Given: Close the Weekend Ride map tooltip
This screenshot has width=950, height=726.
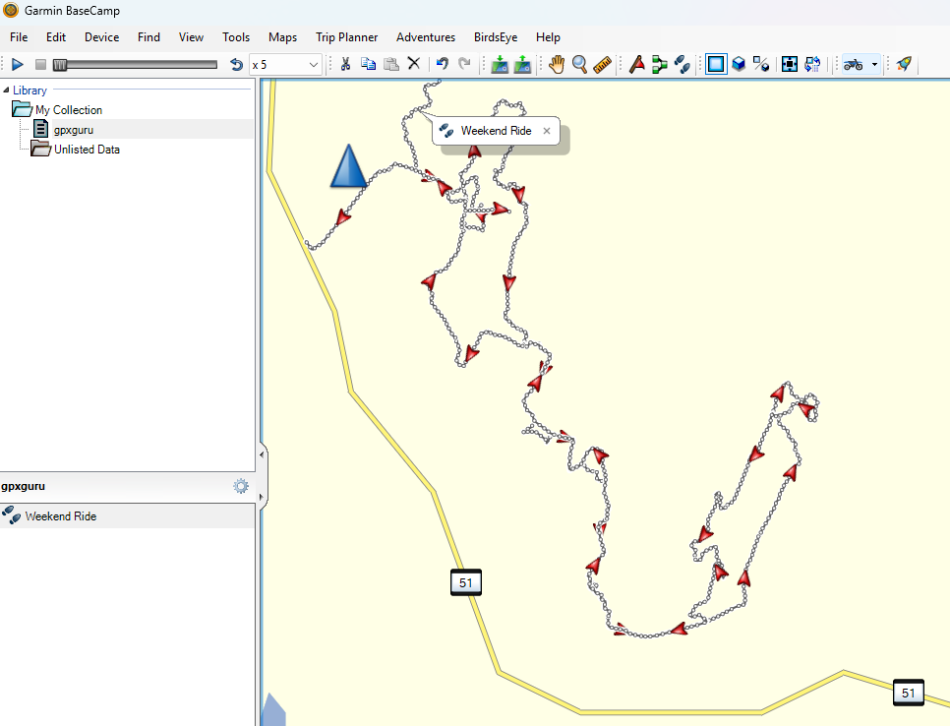Looking at the screenshot, I should [x=546, y=131].
